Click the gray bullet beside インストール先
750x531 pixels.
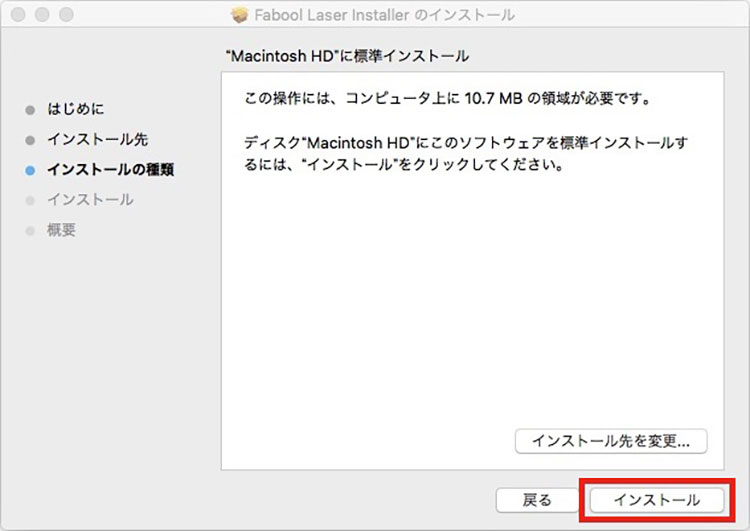(30, 141)
